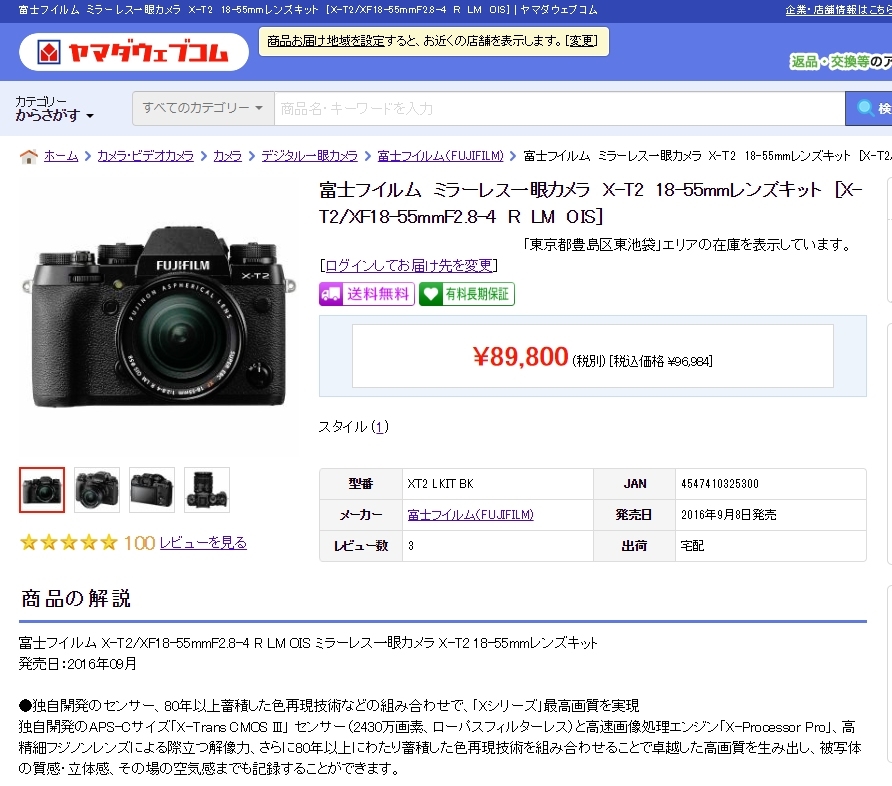Click the Yamada Web Com logo
The height and width of the screenshot is (786, 892).
134,52
